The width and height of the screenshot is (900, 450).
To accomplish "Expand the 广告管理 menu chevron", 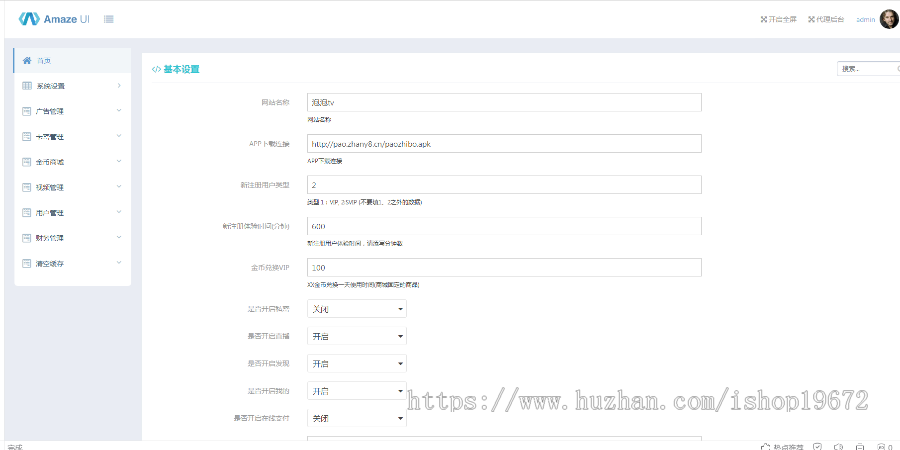I will [119, 110].
